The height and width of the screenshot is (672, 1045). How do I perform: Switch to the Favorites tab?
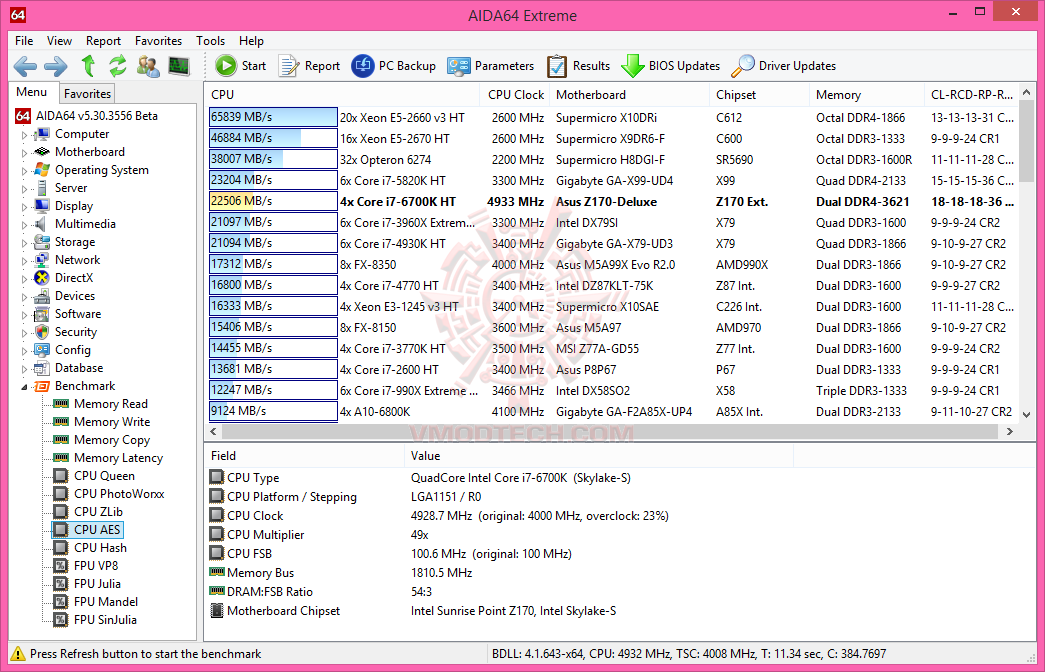point(87,94)
